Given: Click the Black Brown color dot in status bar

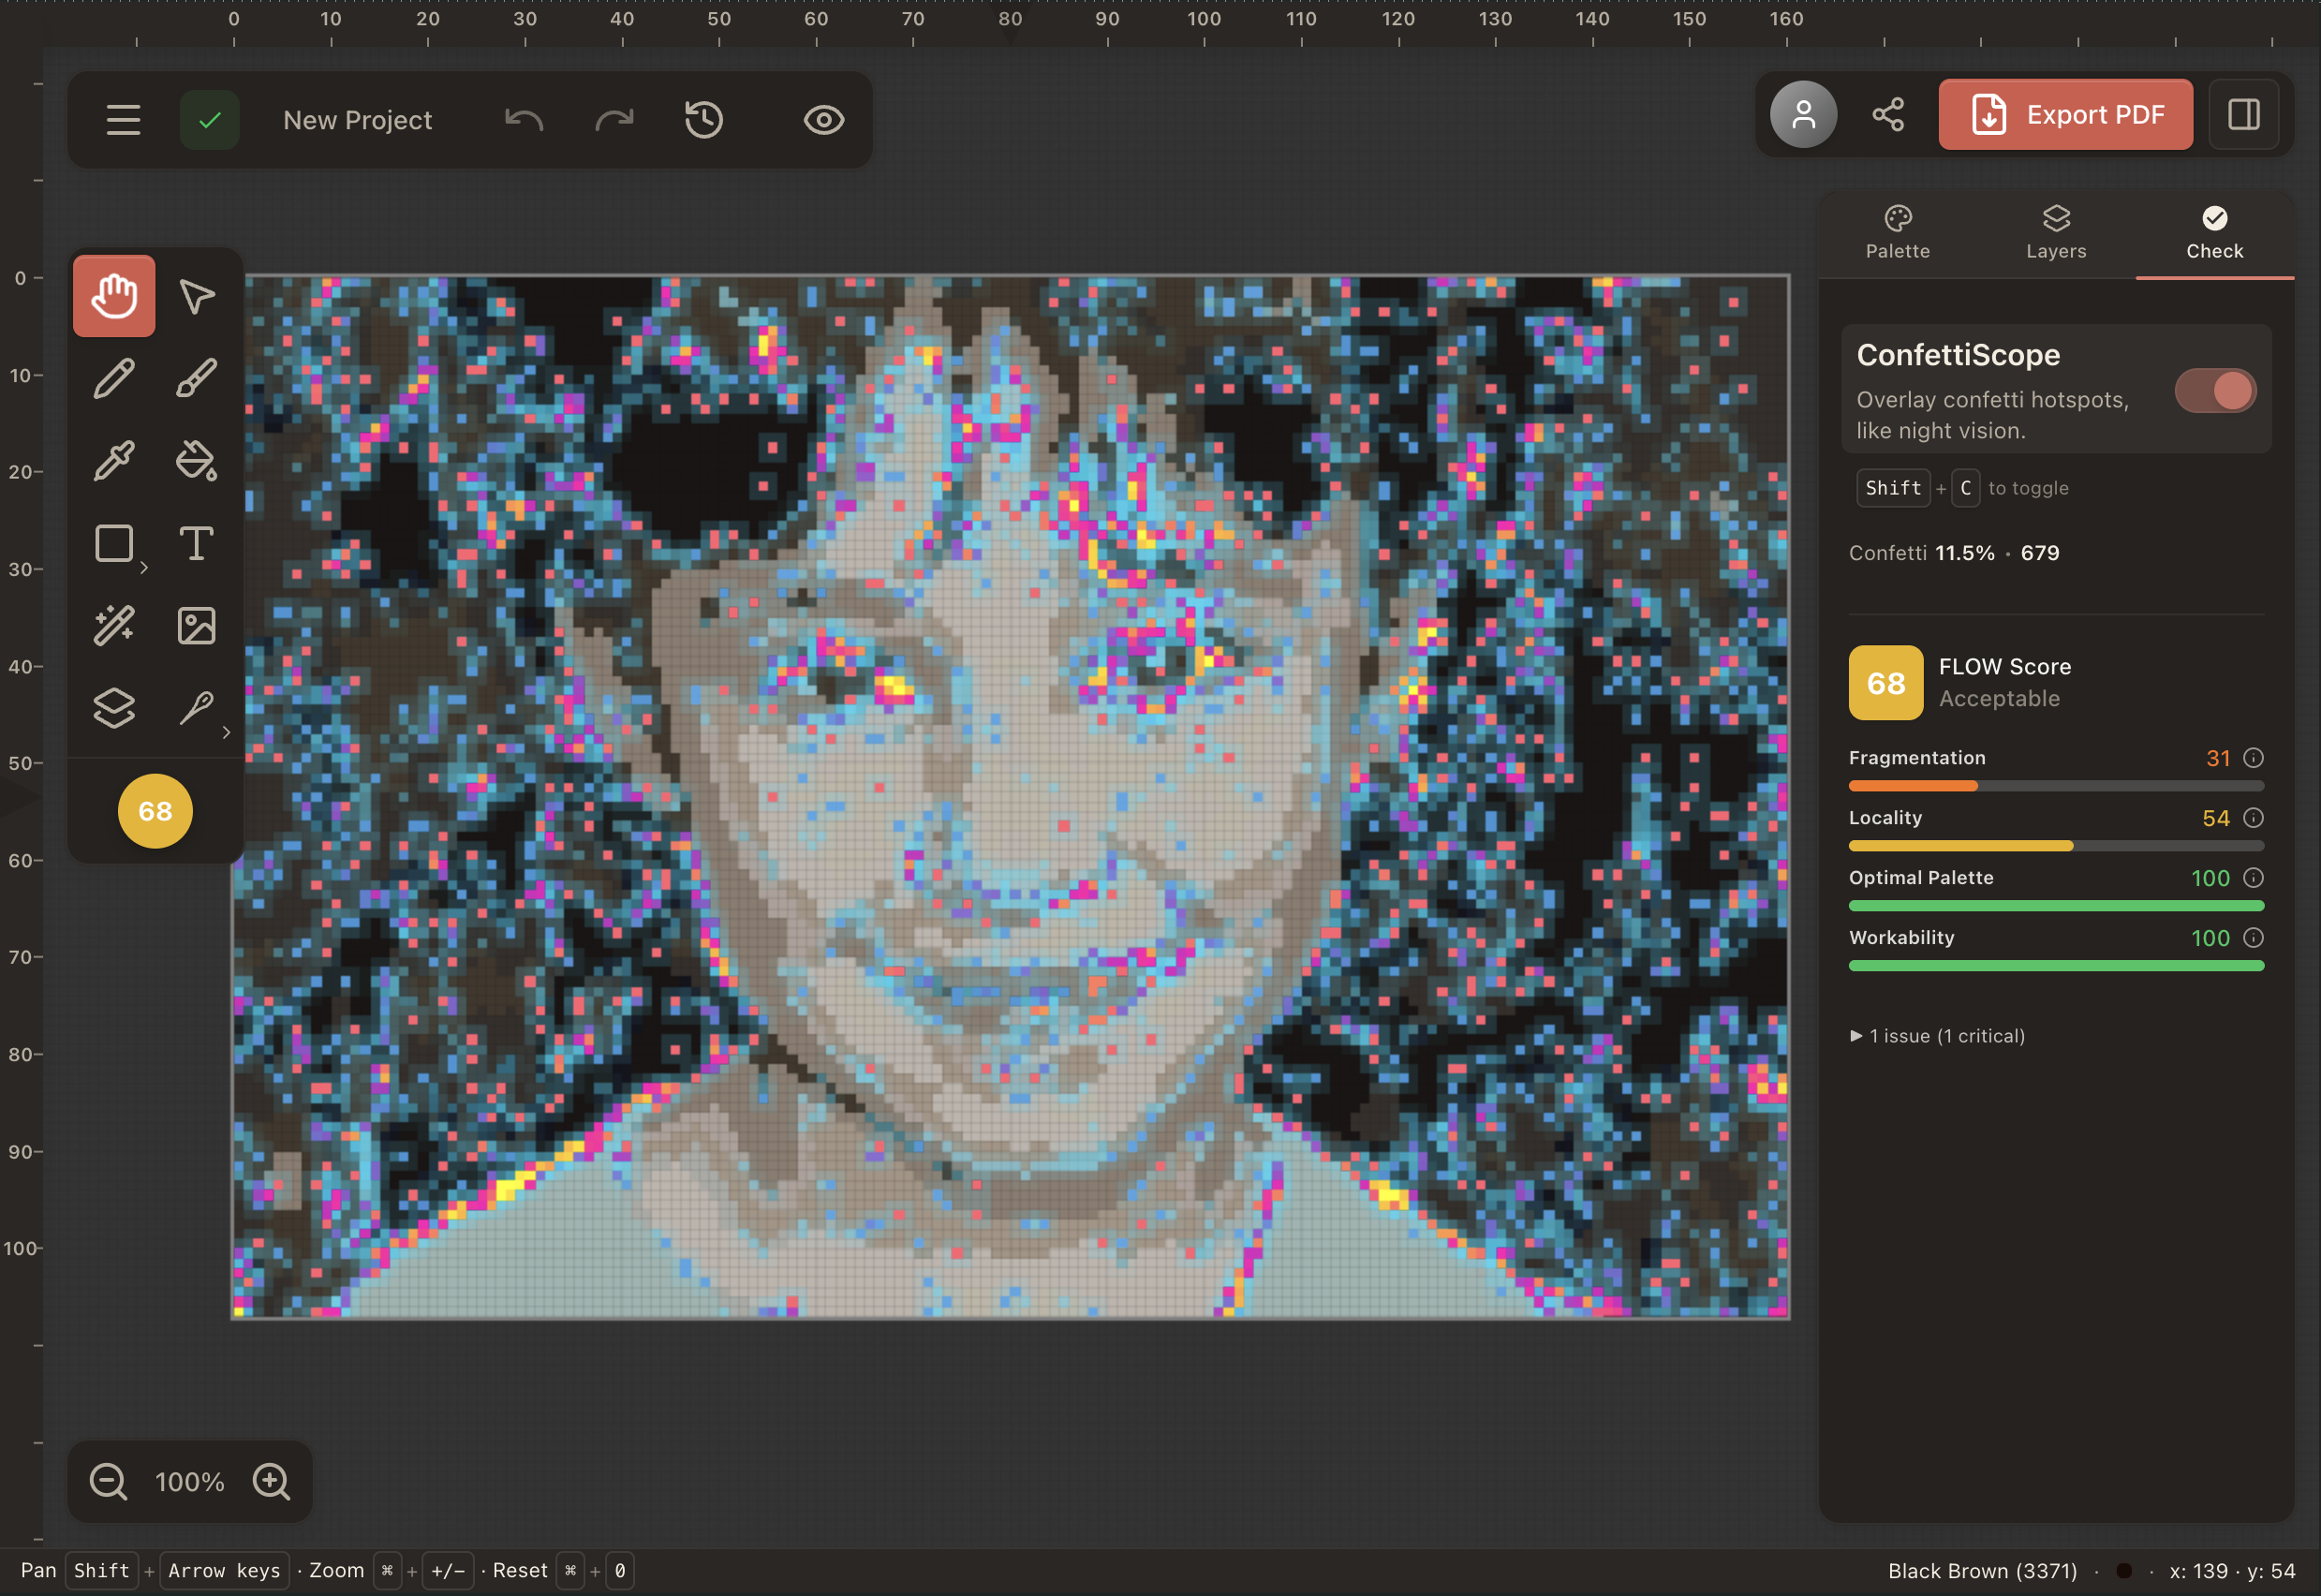Looking at the screenshot, I should (2124, 1571).
